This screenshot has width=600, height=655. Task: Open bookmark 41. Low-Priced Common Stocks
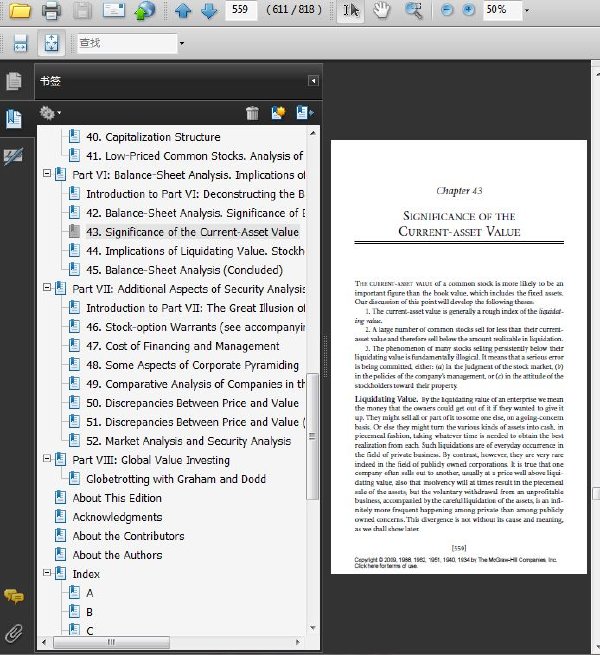coord(194,156)
